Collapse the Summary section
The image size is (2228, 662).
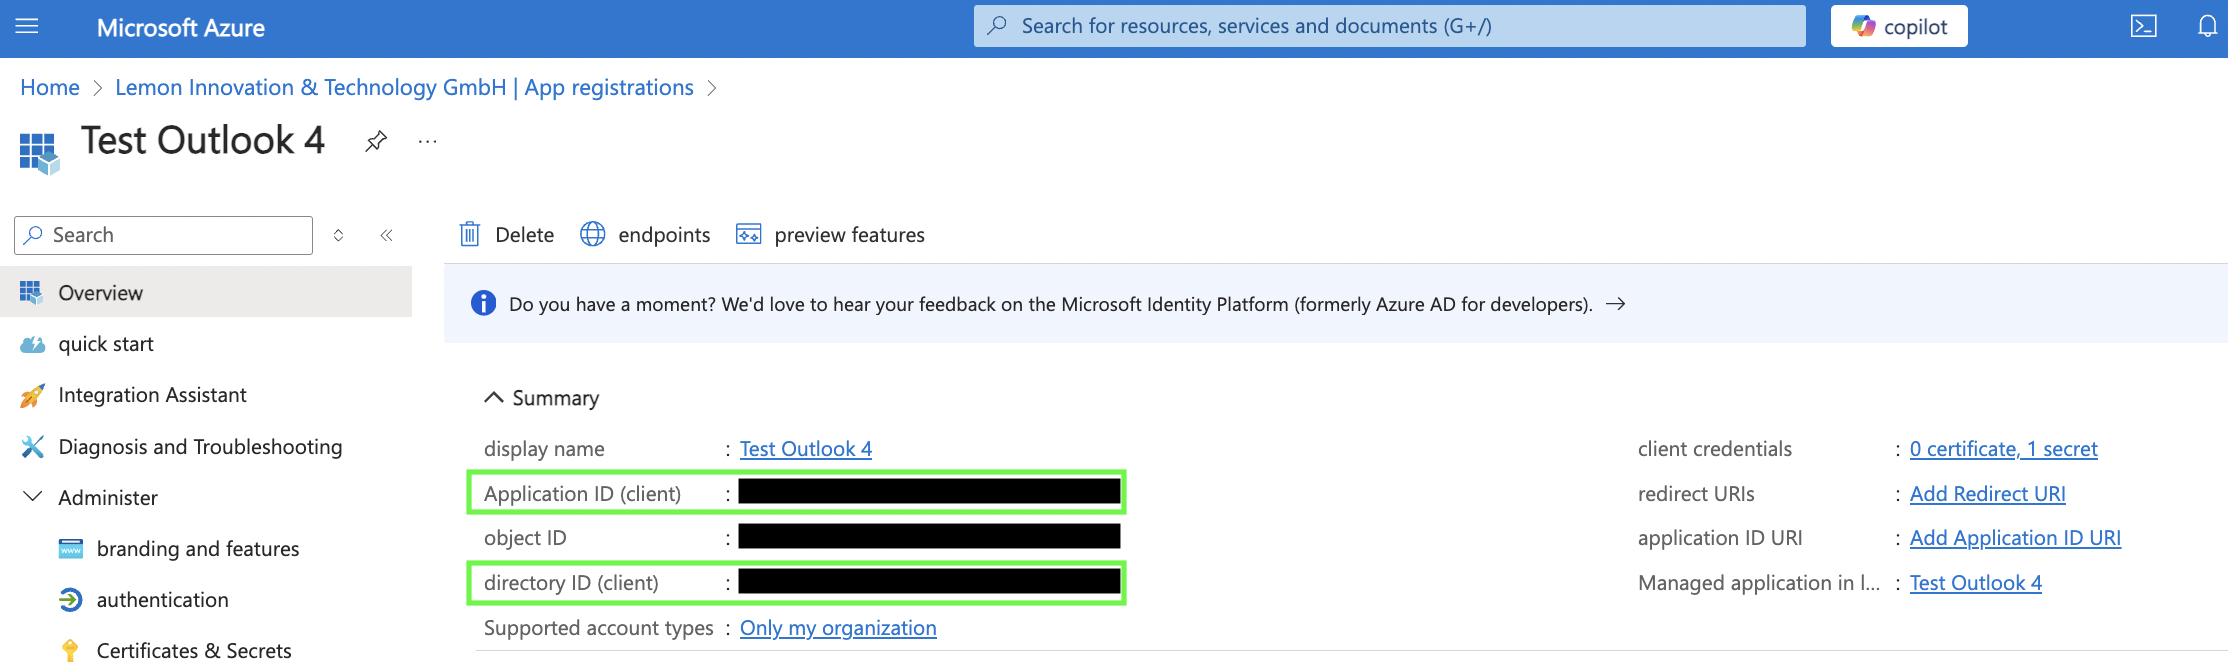(541, 398)
